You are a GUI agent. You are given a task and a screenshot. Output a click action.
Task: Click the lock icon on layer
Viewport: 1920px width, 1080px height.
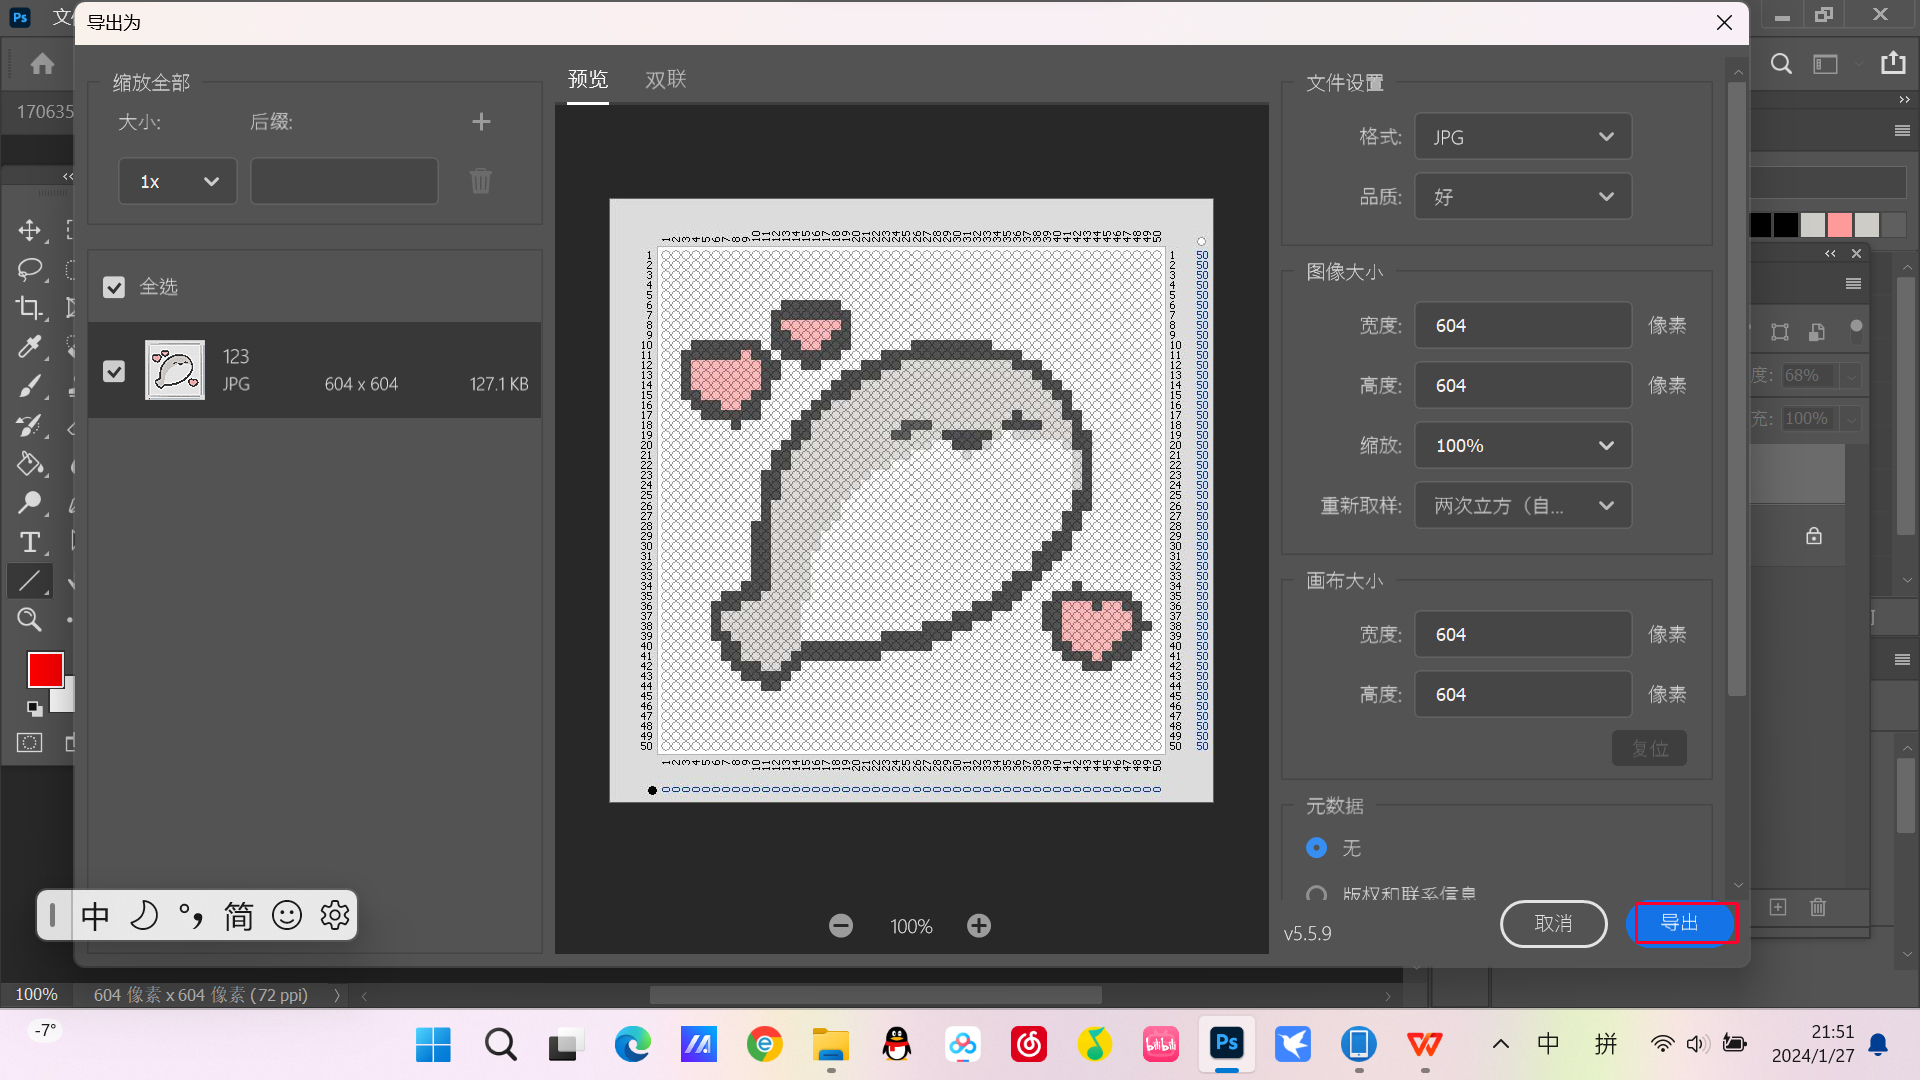[x=1814, y=536]
